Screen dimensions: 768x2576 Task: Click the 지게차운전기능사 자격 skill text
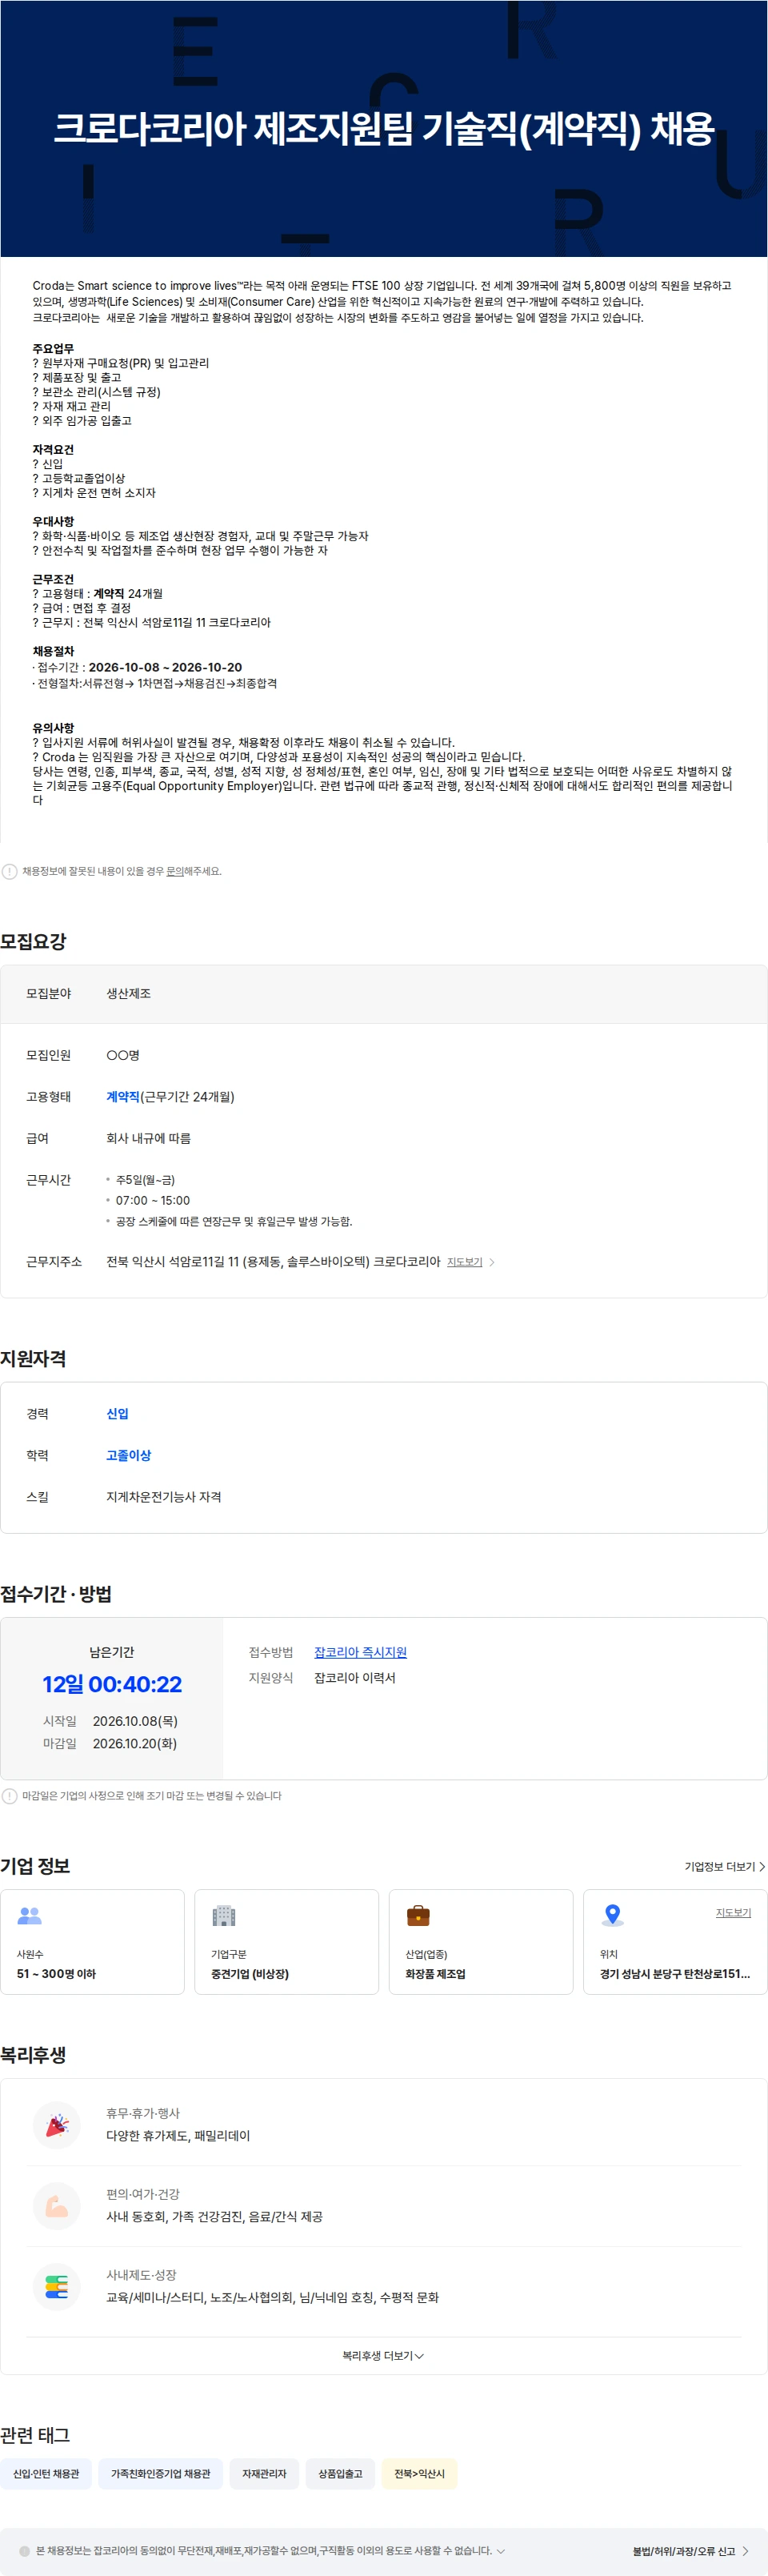click(164, 1496)
